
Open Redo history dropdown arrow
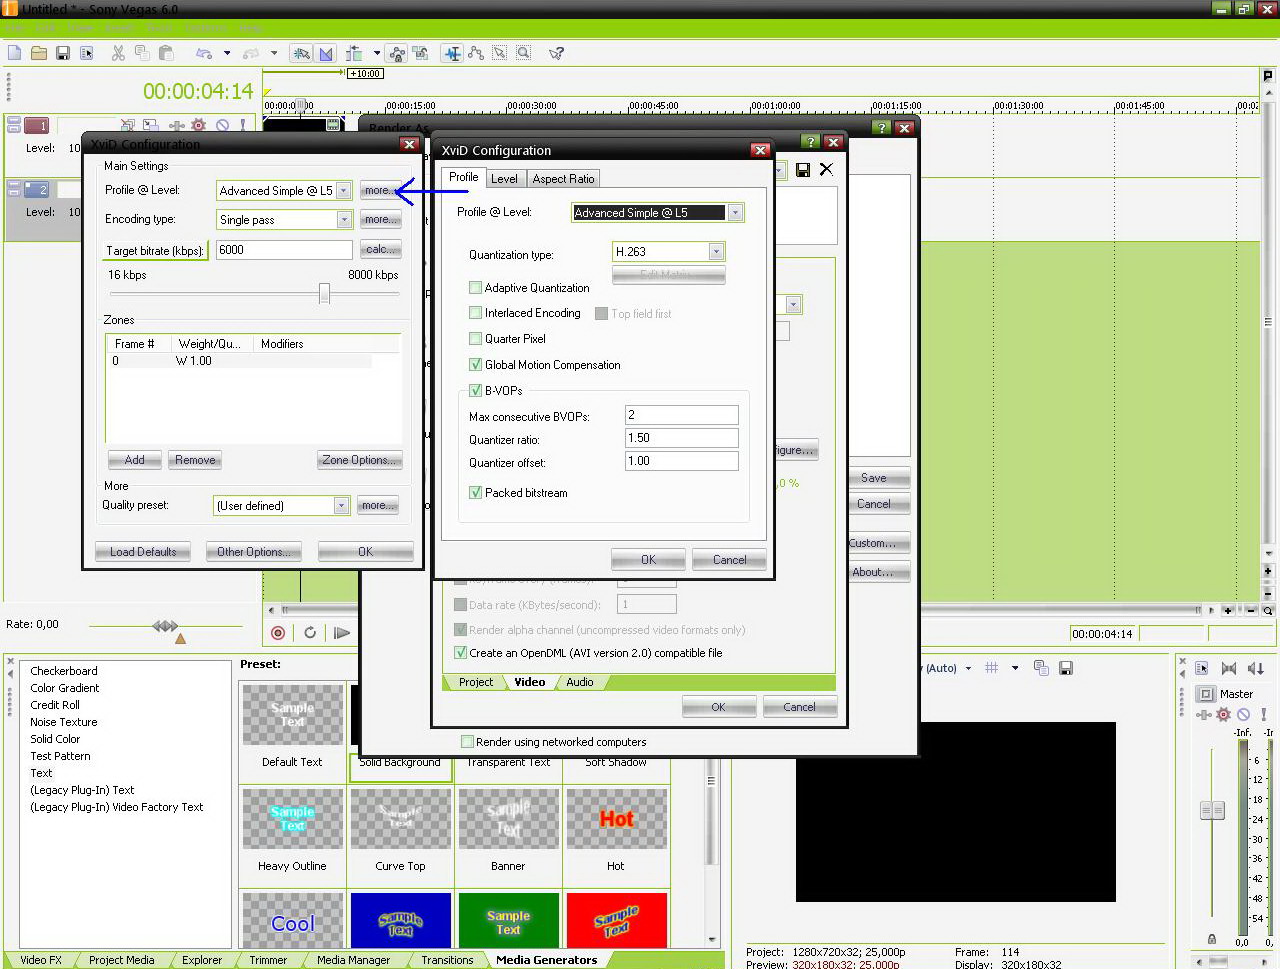(x=275, y=53)
